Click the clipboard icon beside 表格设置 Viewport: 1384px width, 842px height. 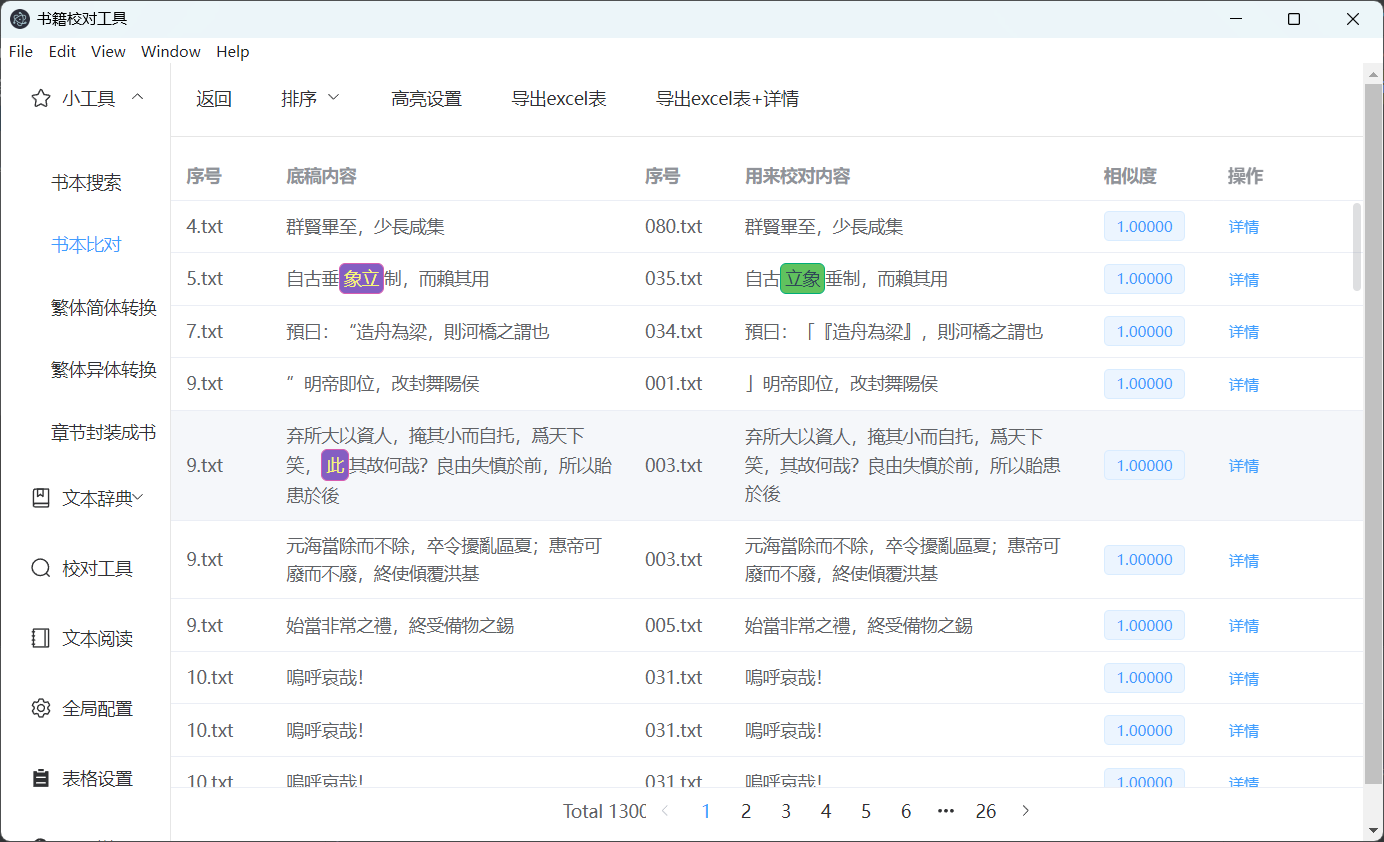point(41,778)
